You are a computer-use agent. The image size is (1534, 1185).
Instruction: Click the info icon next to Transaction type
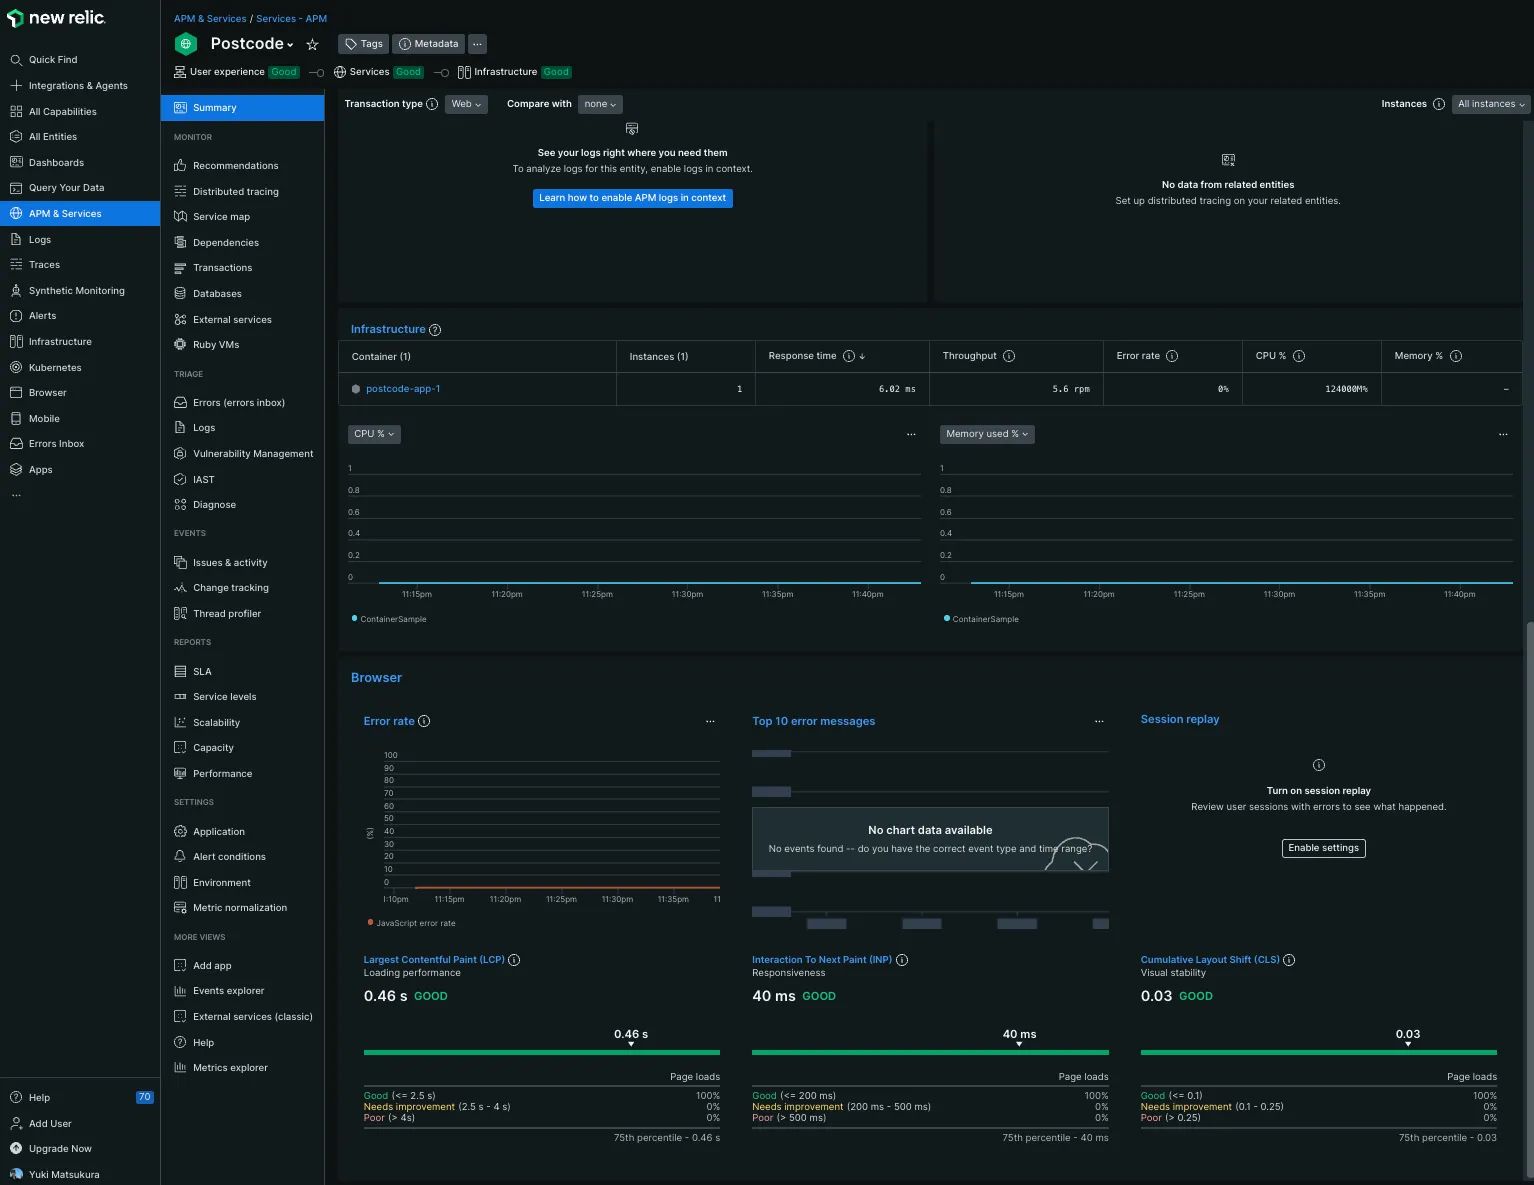tap(432, 104)
